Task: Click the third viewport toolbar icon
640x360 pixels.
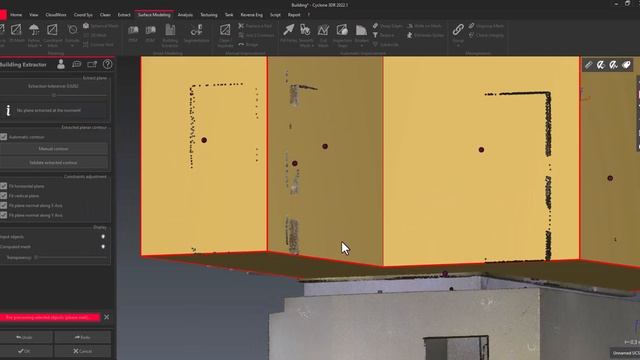Action: (613, 65)
